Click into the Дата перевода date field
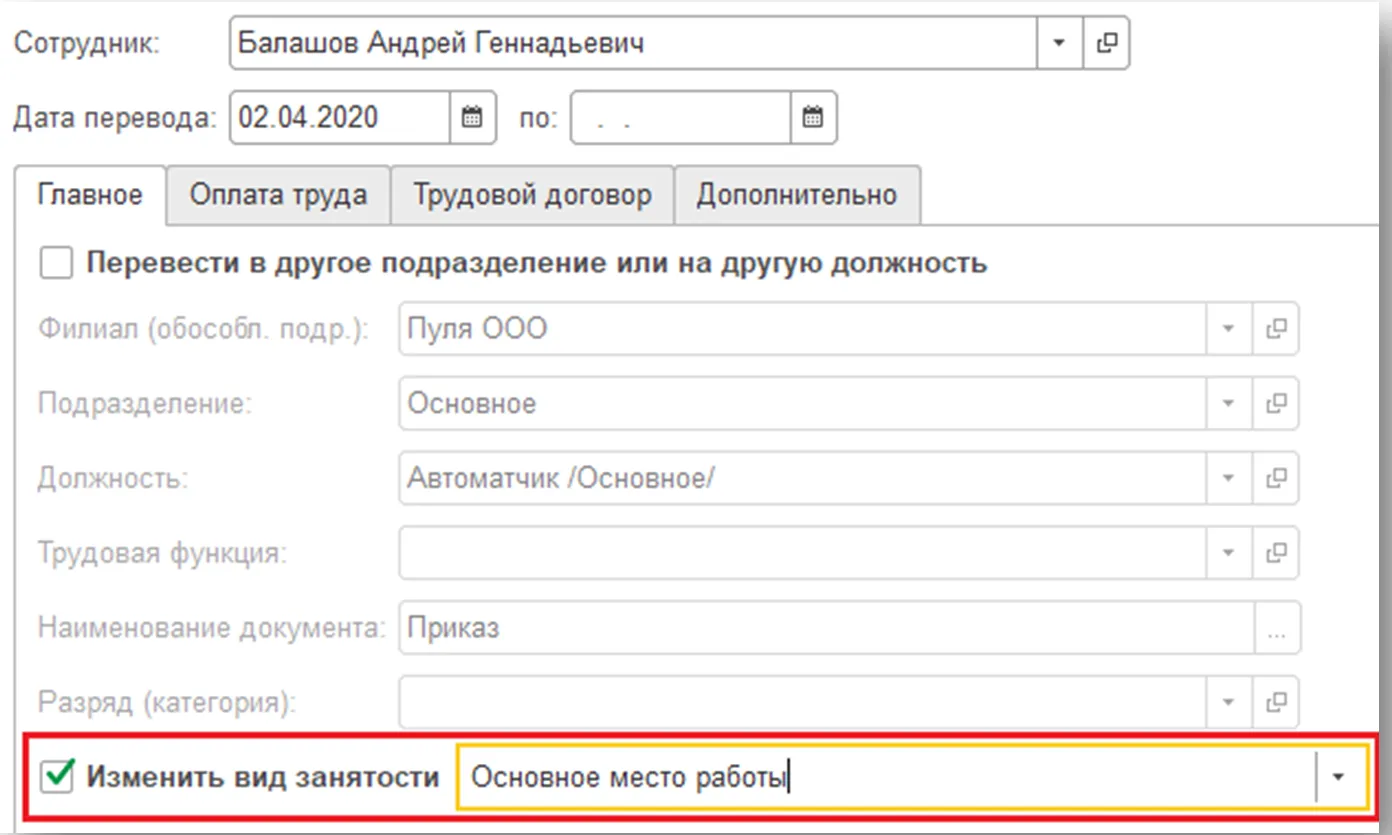 339,118
